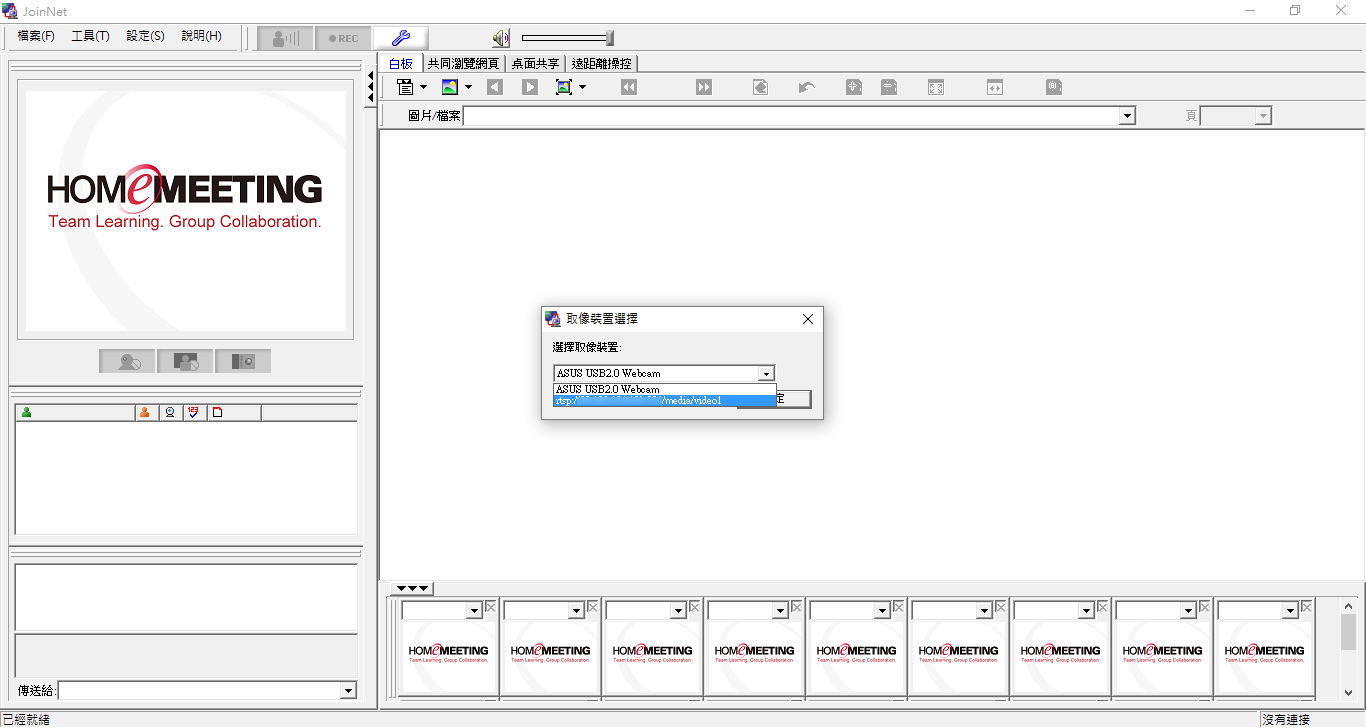Switch to the 白板 tab

(x=401, y=63)
